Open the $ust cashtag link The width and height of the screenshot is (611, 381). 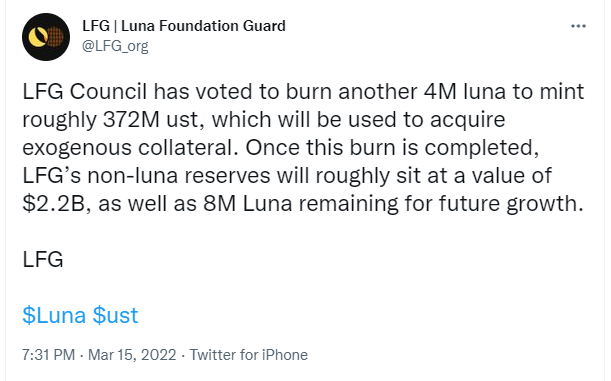pyautogui.click(x=115, y=315)
